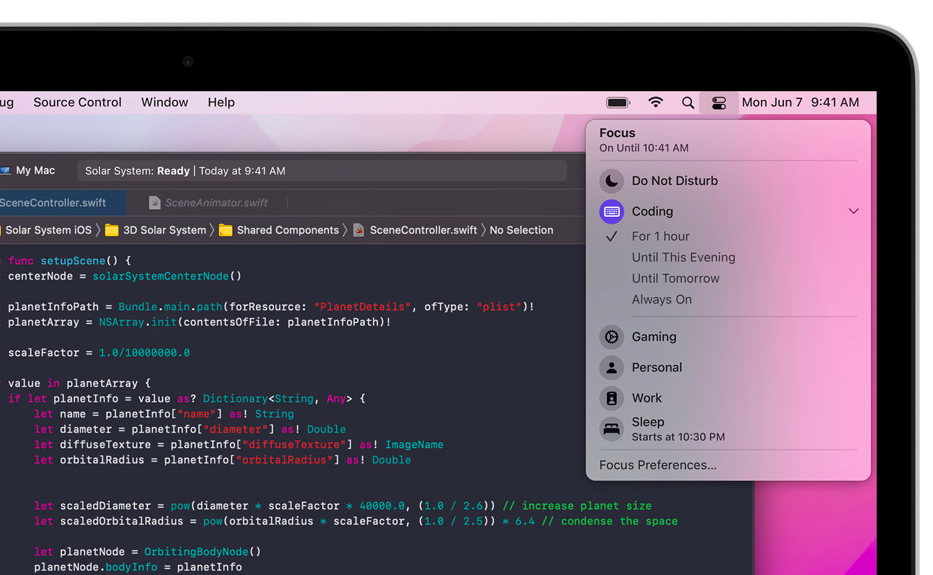The image size is (933, 575).
Task: Click the func setupScene() line
Action: pyautogui.click(x=68, y=261)
